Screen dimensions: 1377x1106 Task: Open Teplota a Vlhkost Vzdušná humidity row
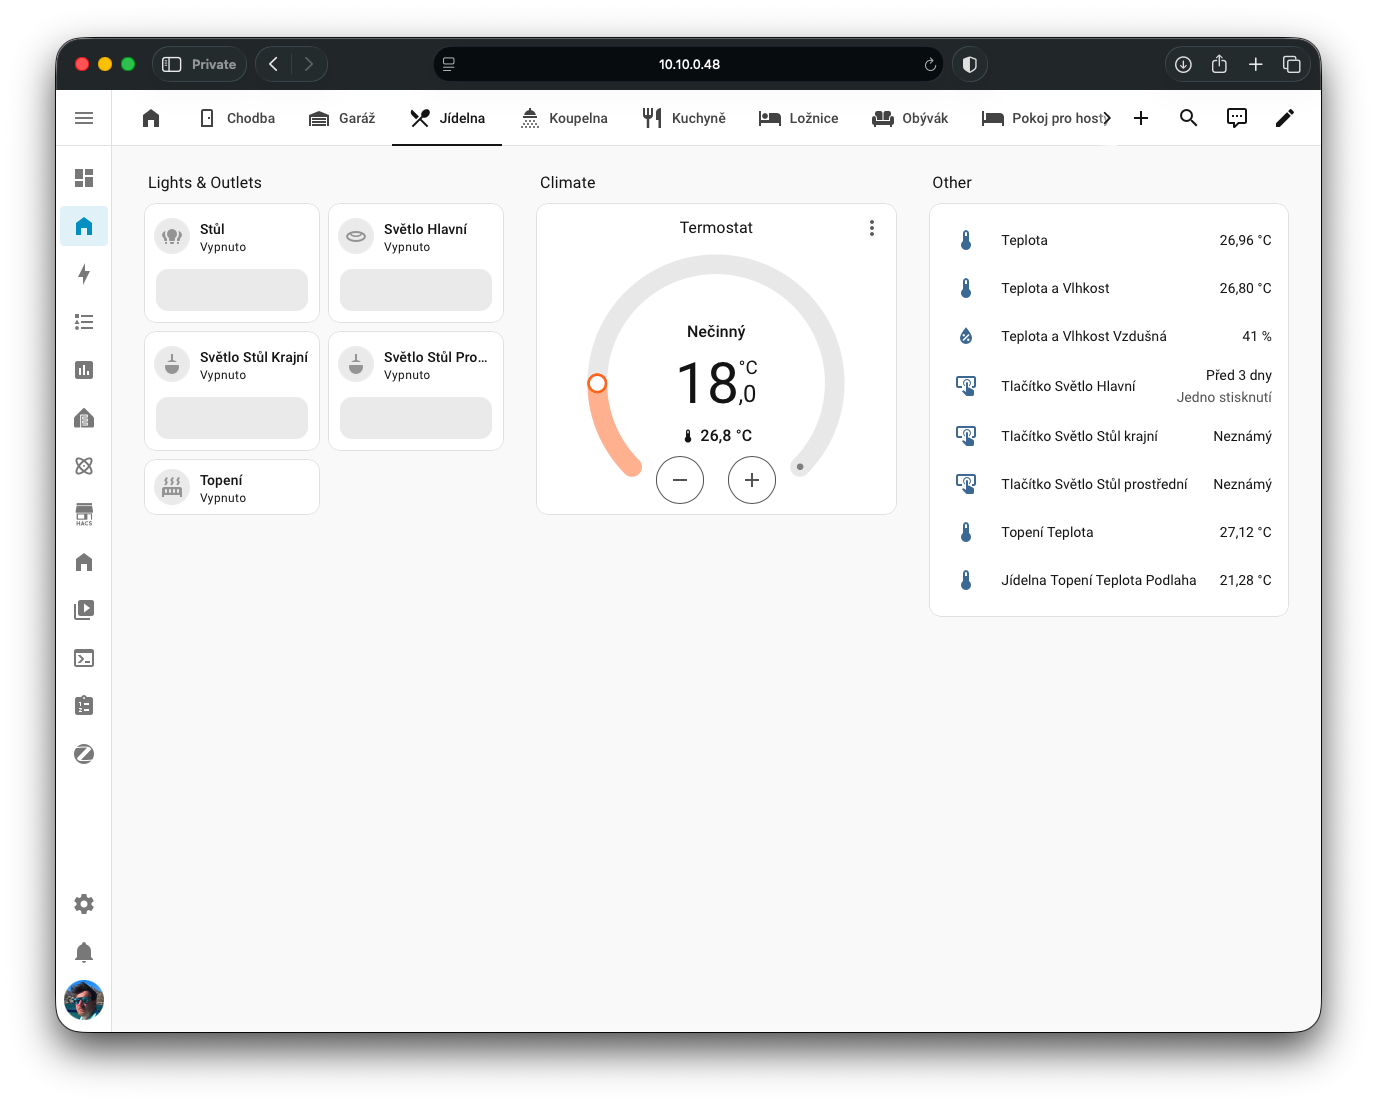point(1109,336)
